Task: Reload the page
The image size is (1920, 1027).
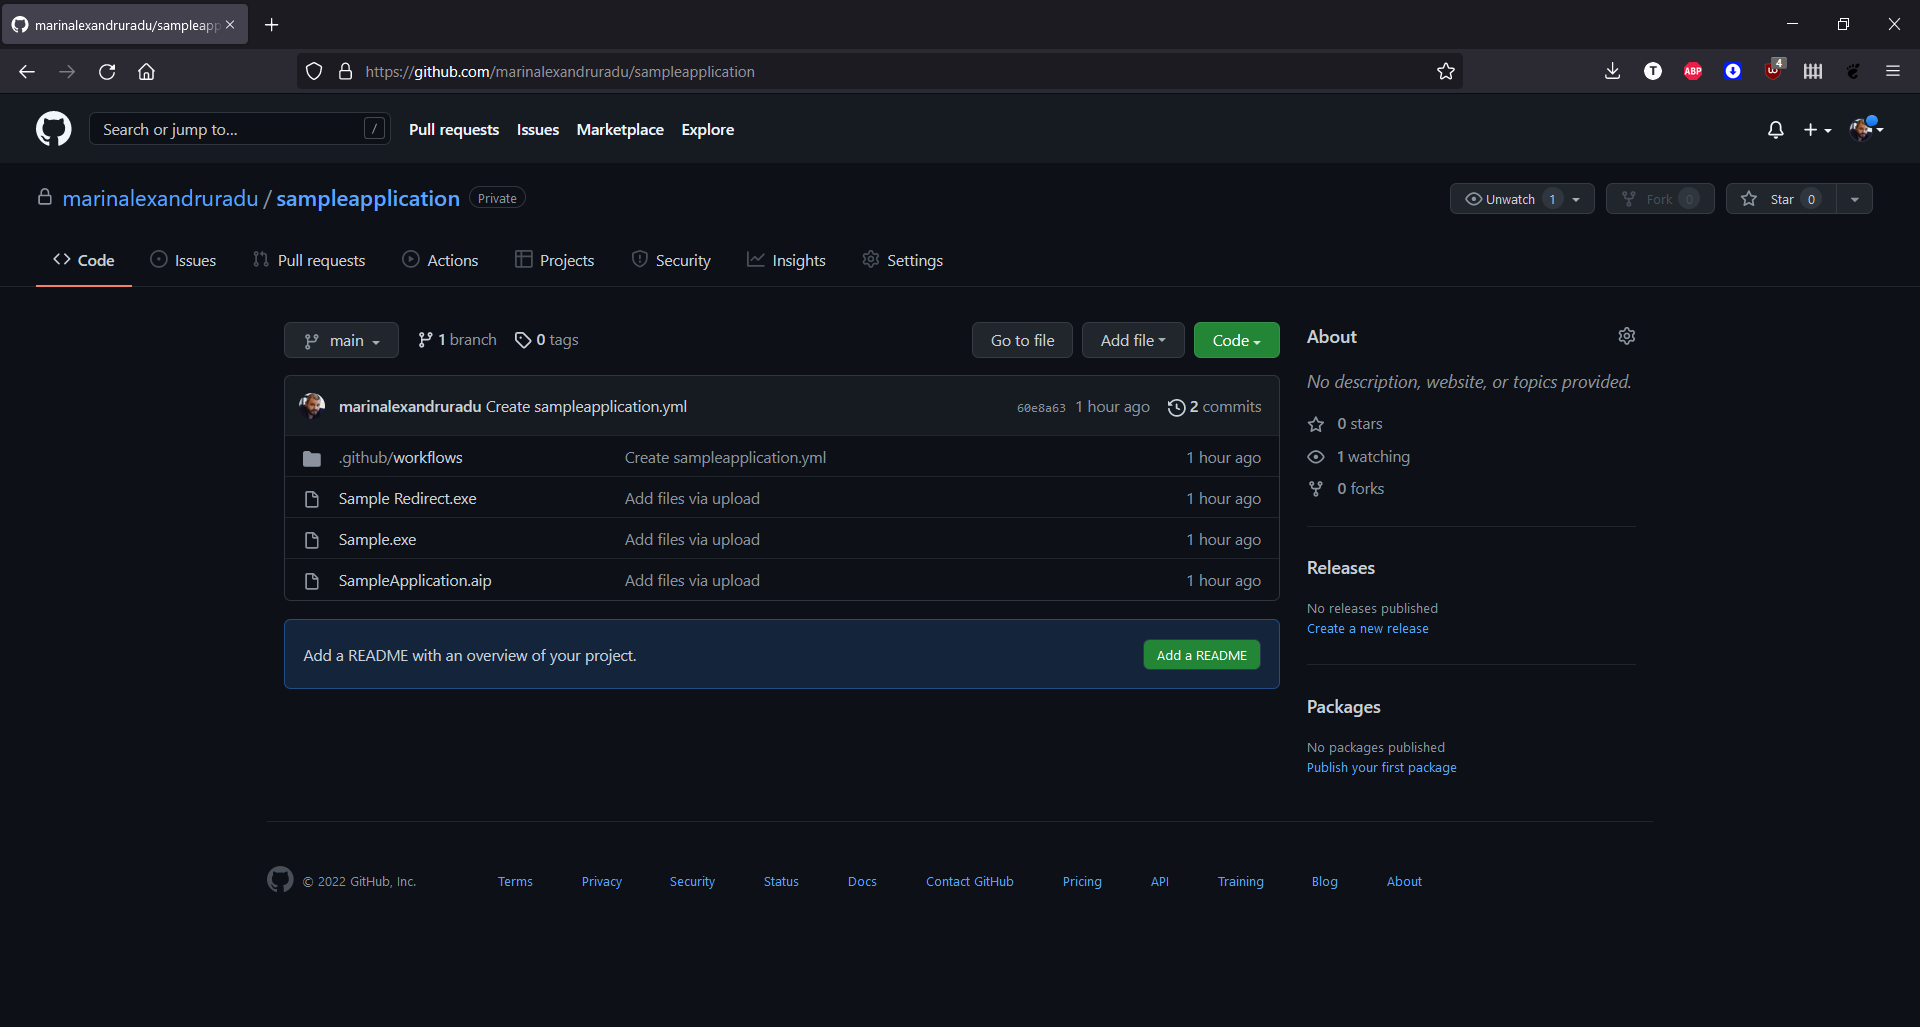Action: tap(107, 71)
